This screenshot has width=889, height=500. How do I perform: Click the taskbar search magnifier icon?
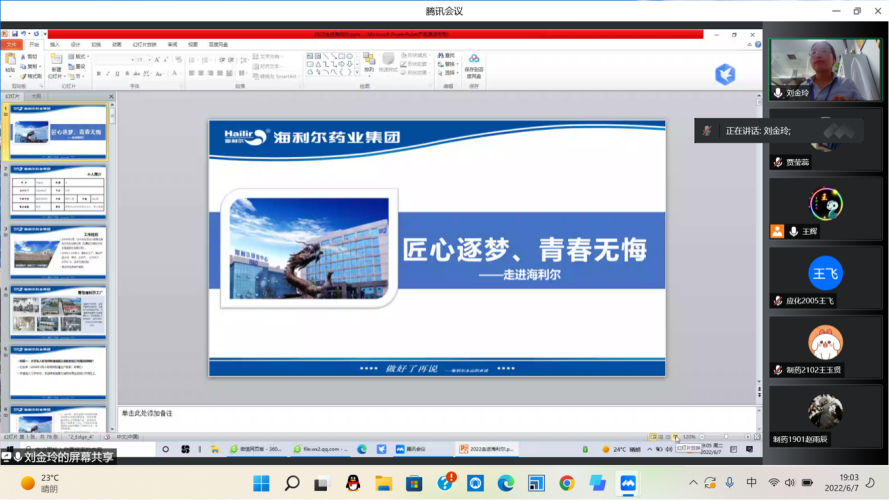click(292, 484)
